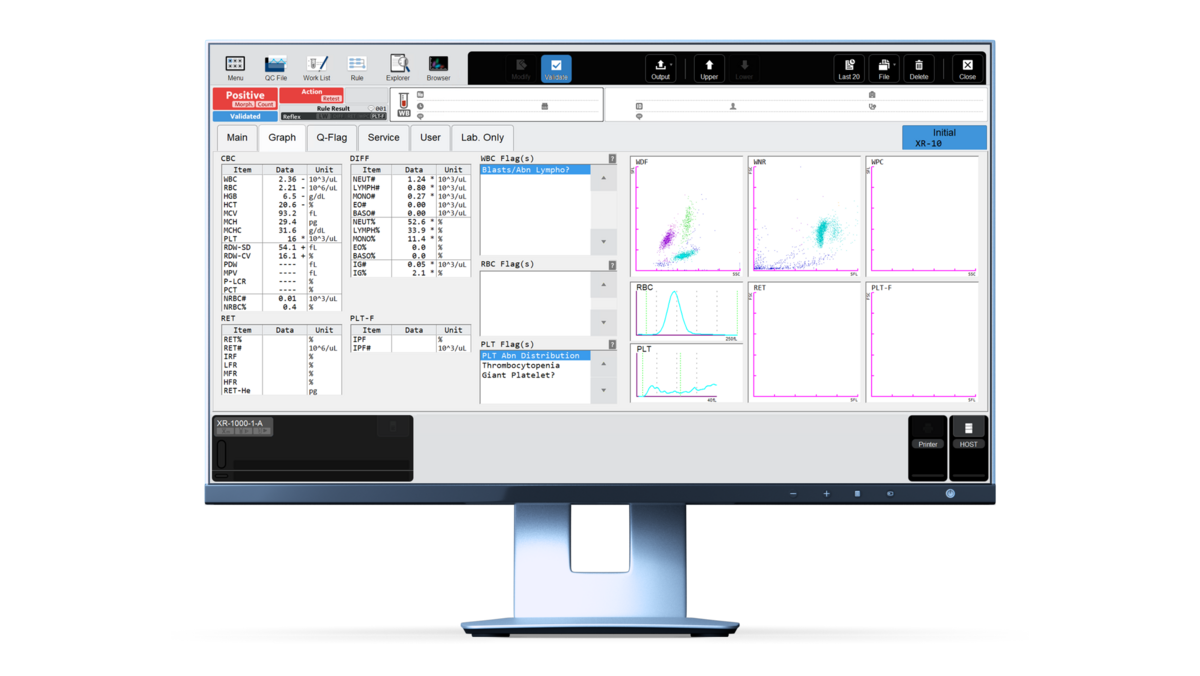Click the monitor minus button
The width and height of the screenshot is (1200, 676).
(793, 493)
